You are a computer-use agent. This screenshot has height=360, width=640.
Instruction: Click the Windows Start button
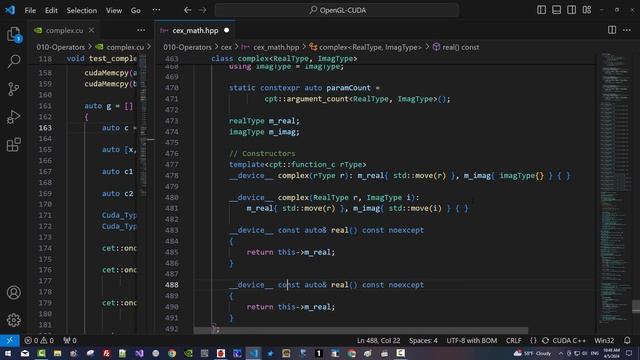tap(8, 353)
